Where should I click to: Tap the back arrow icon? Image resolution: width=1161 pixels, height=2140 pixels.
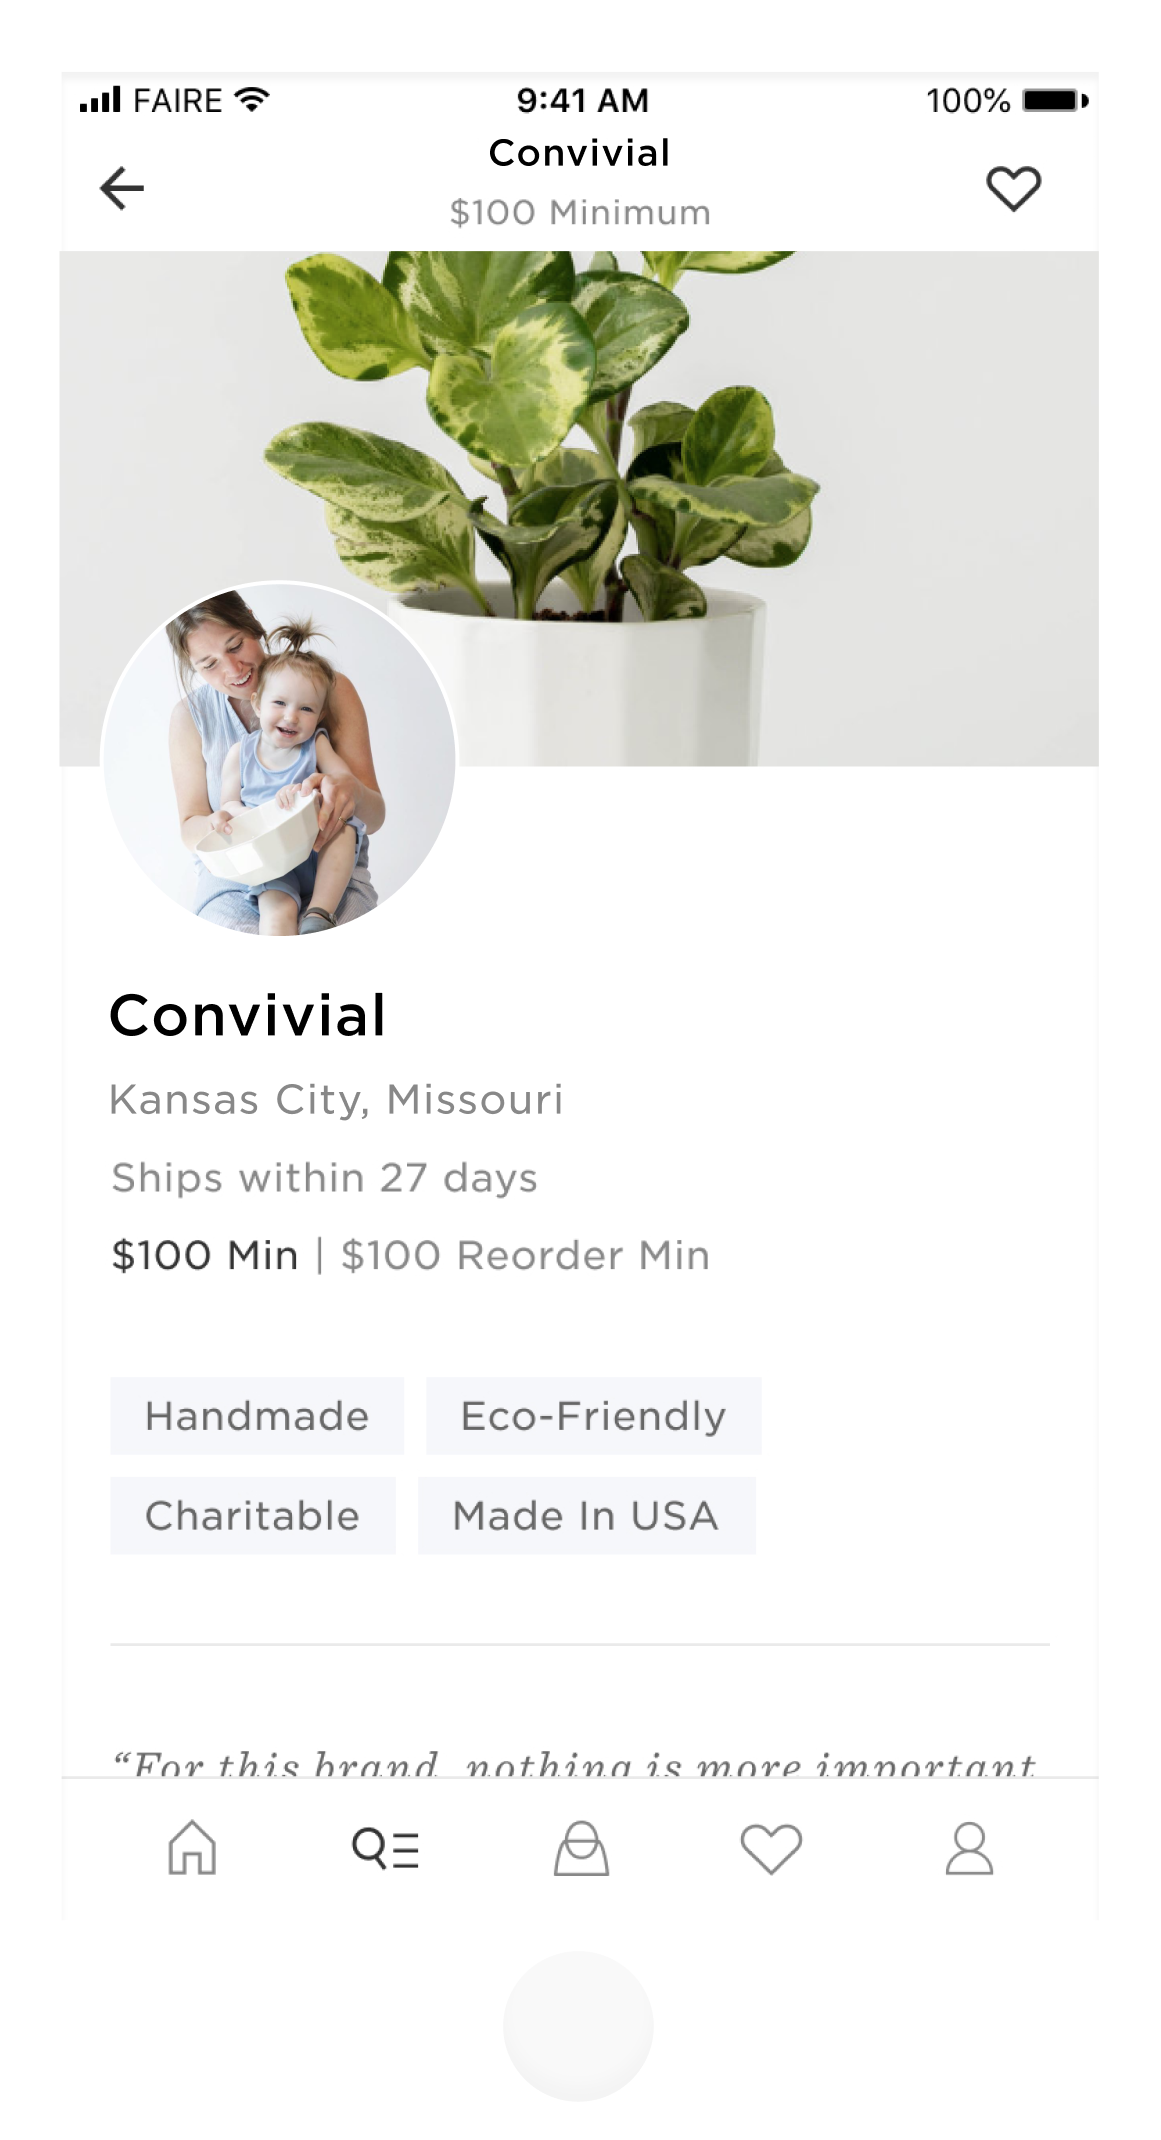click(x=122, y=188)
